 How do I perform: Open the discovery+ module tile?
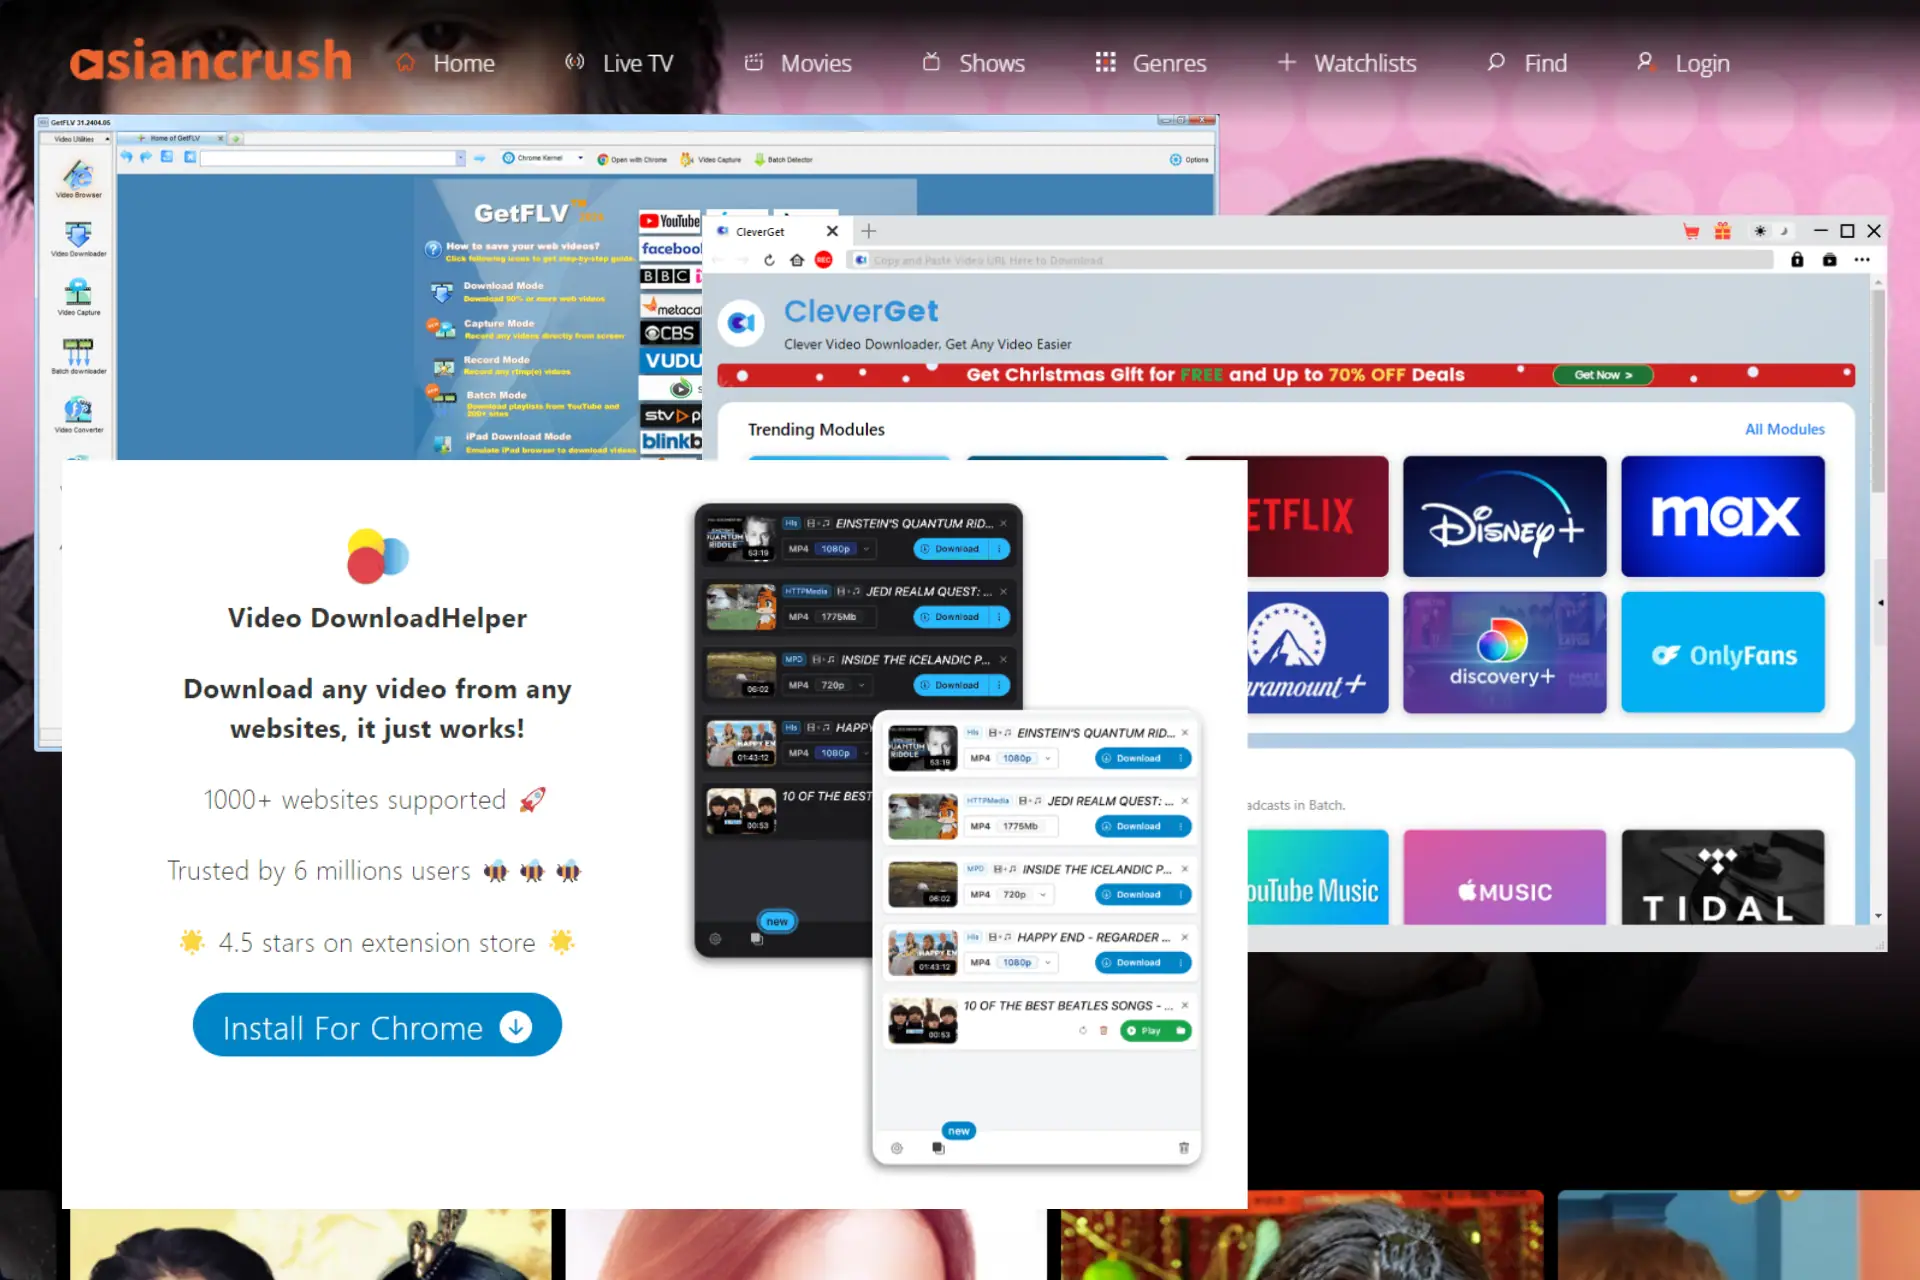pyautogui.click(x=1504, y=652)
